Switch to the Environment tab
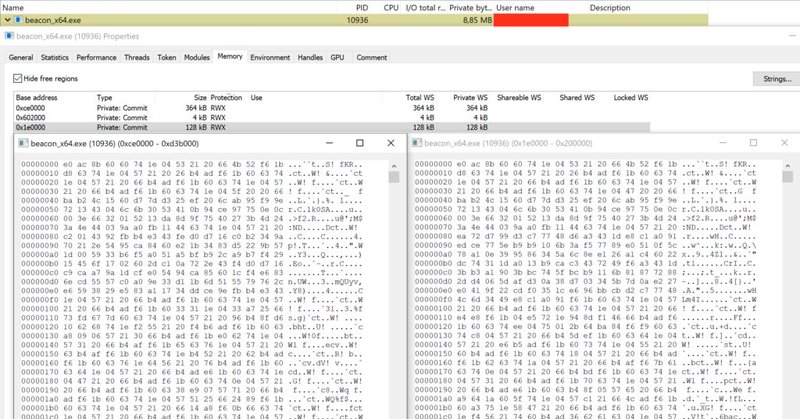This screenshot has width=800, height=419. point(270,58)
